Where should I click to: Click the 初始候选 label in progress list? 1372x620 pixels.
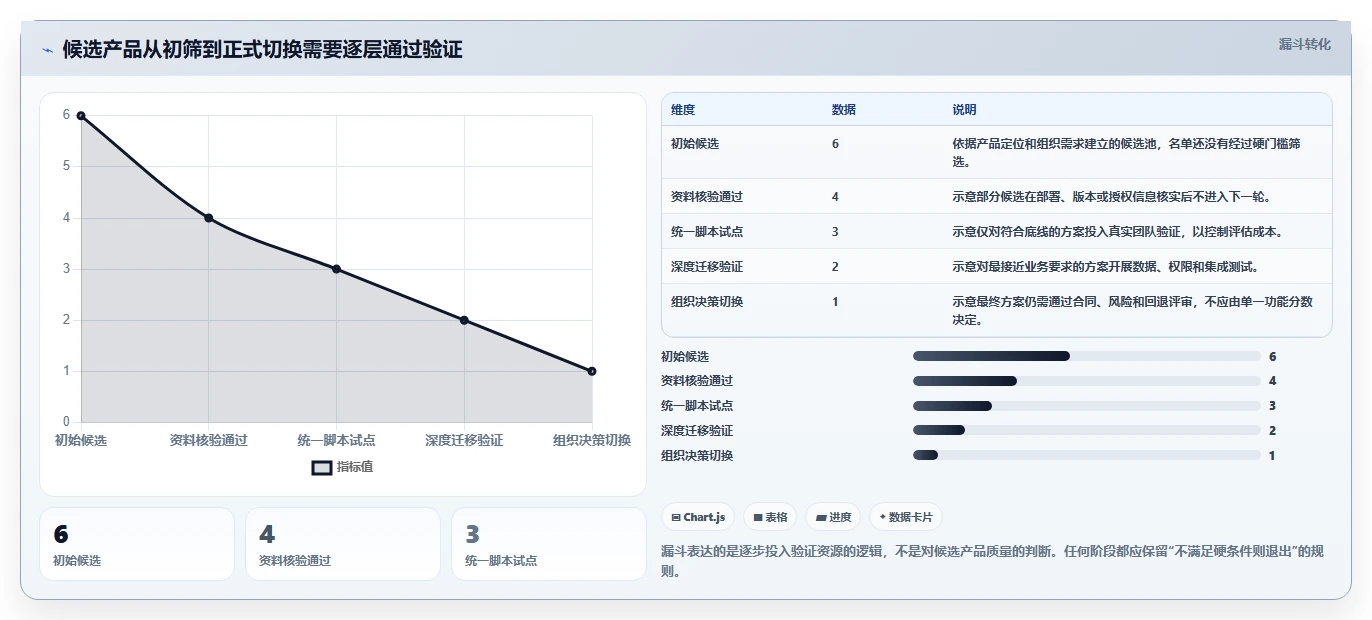(x=685, y=356)
